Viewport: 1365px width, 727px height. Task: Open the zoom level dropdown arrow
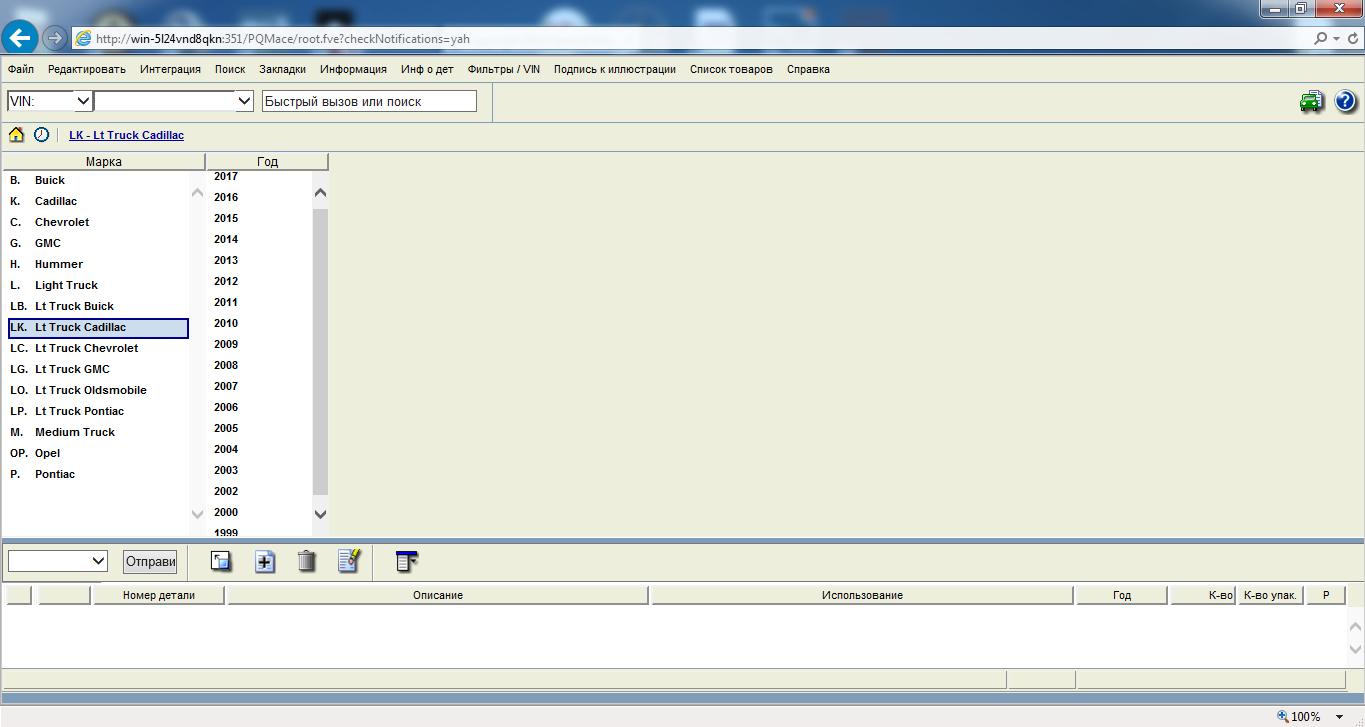coord(1339,716)
